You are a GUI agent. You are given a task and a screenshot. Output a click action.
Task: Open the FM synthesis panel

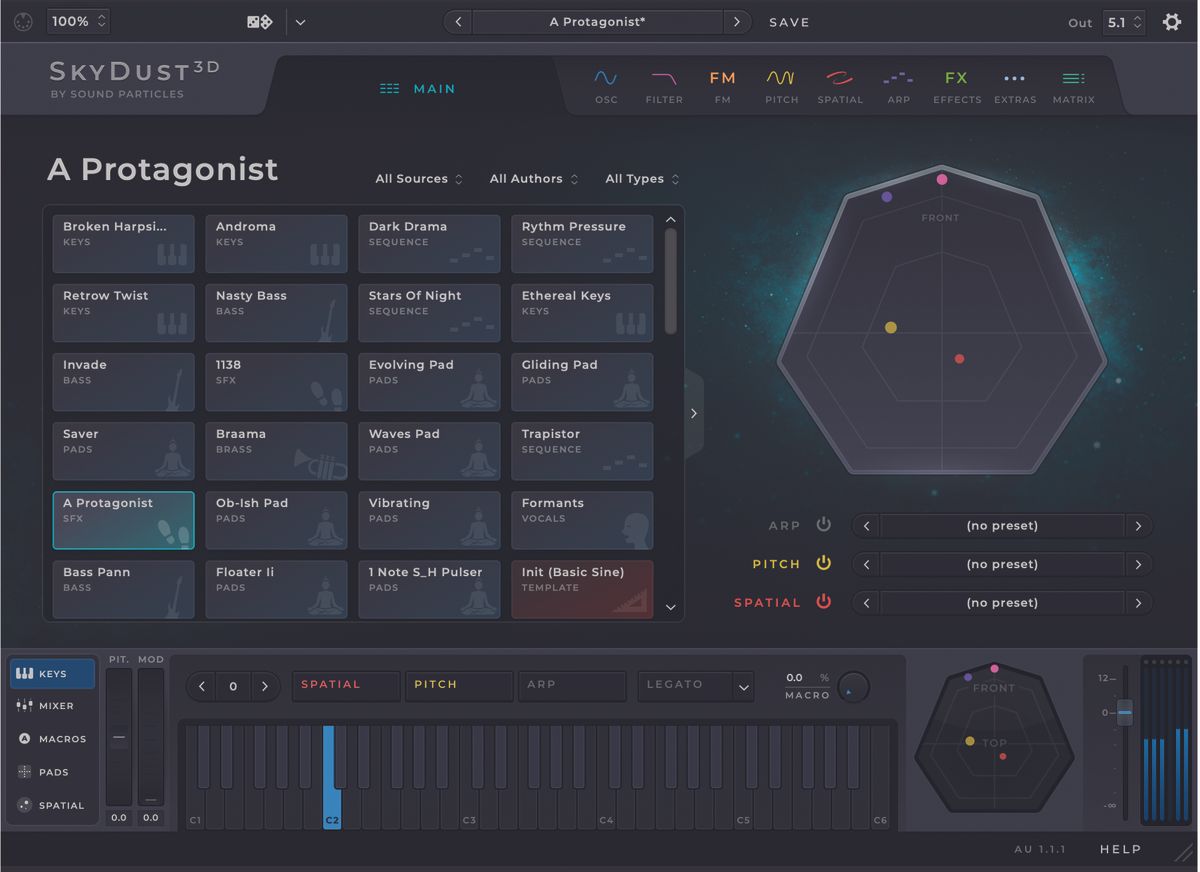click(x=722, y=85)
